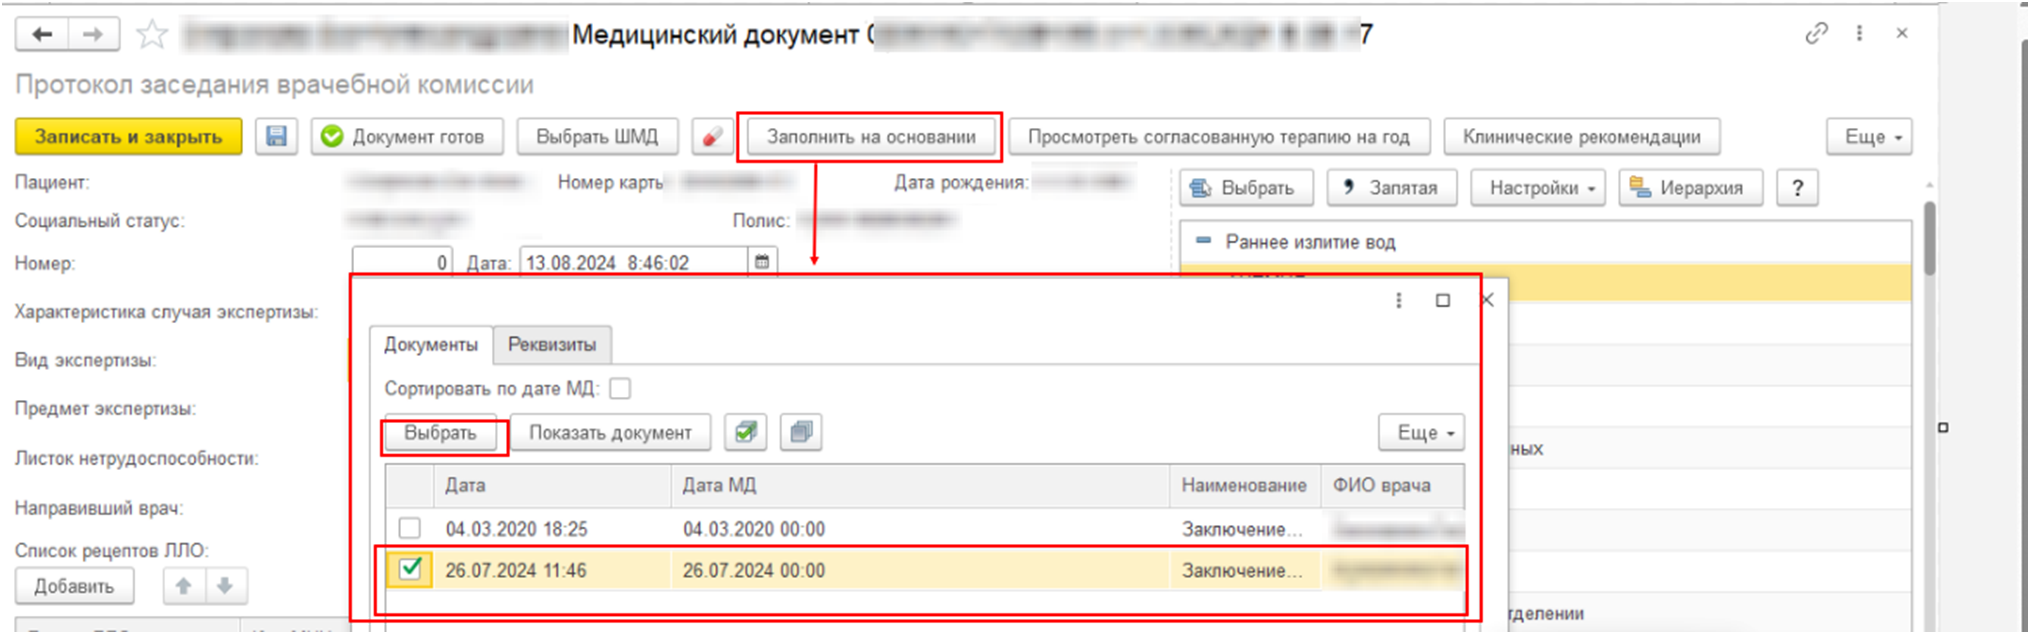2030x634 pixels.
Task: Click the check all documents icon
Action: (745, 433)
